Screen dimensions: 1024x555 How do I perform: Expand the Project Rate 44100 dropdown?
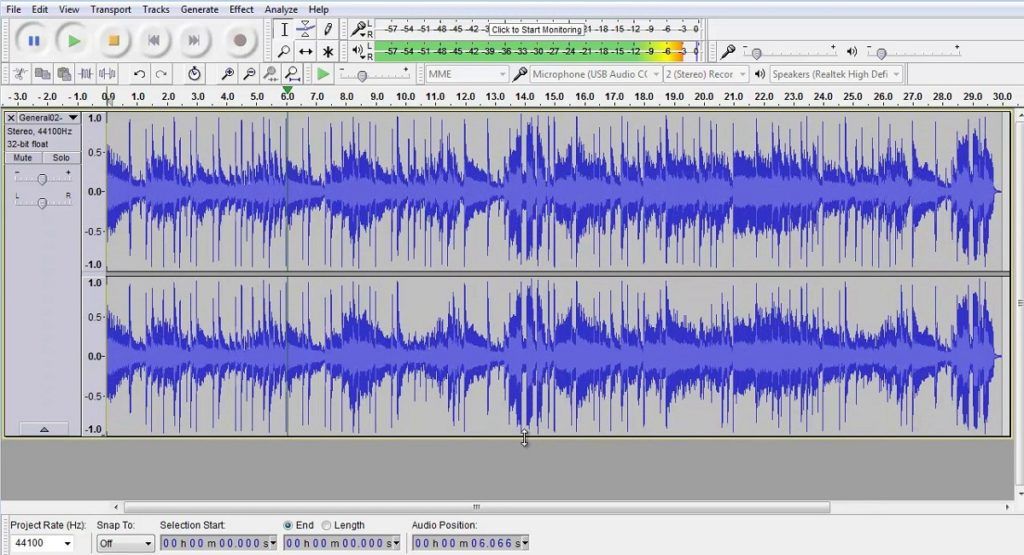click(x=42, y=544)
